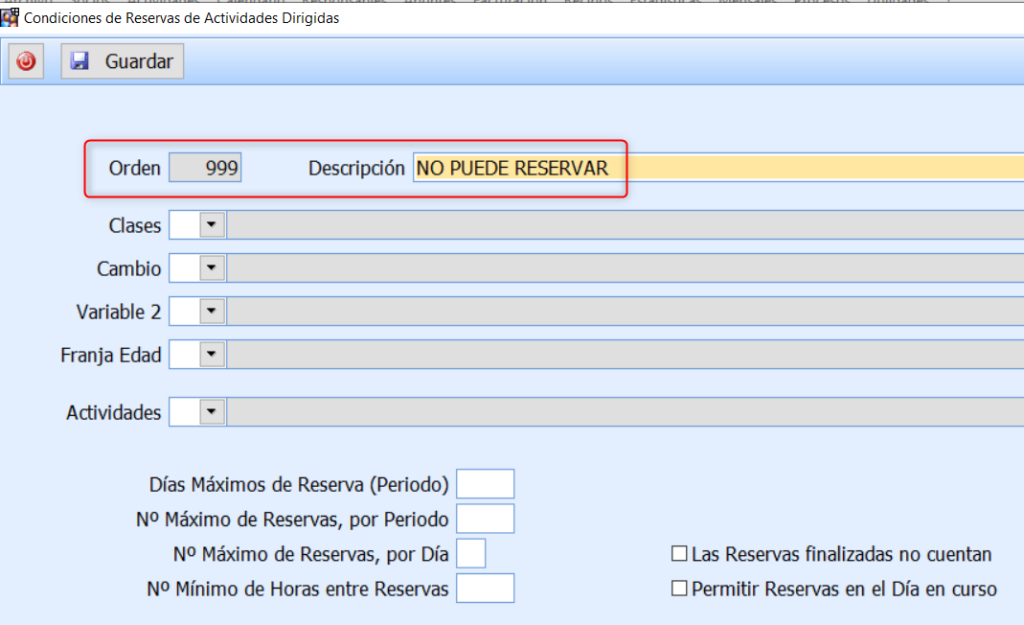
Task: Expand the Franja Edad dropdown
Action: point(211,354)
